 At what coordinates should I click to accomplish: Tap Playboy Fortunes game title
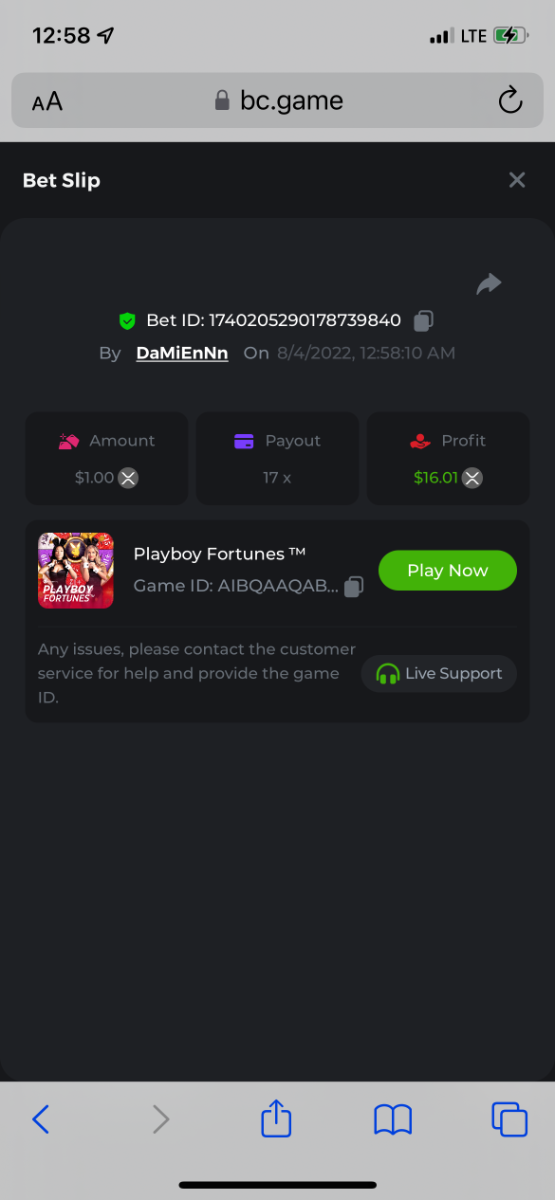pyautogui.click(x=220, y=554)
